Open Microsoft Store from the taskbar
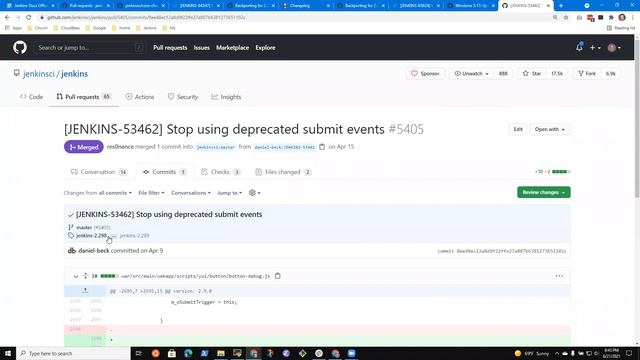 pyautogui.click(x=172, y=353)
